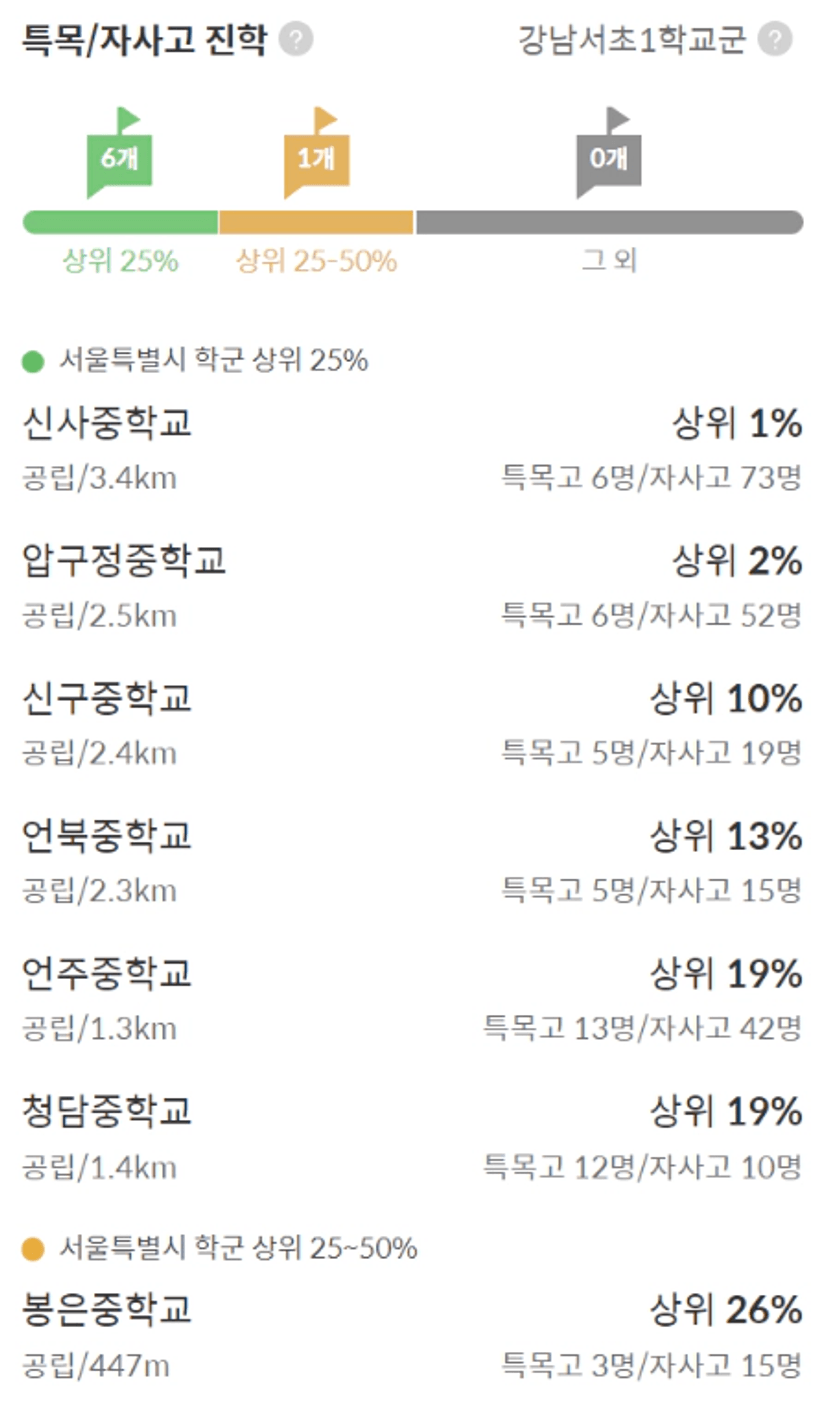
Task: Open 언북중학교 school entry
Action: pyautogui.click(x=107, y=836)
